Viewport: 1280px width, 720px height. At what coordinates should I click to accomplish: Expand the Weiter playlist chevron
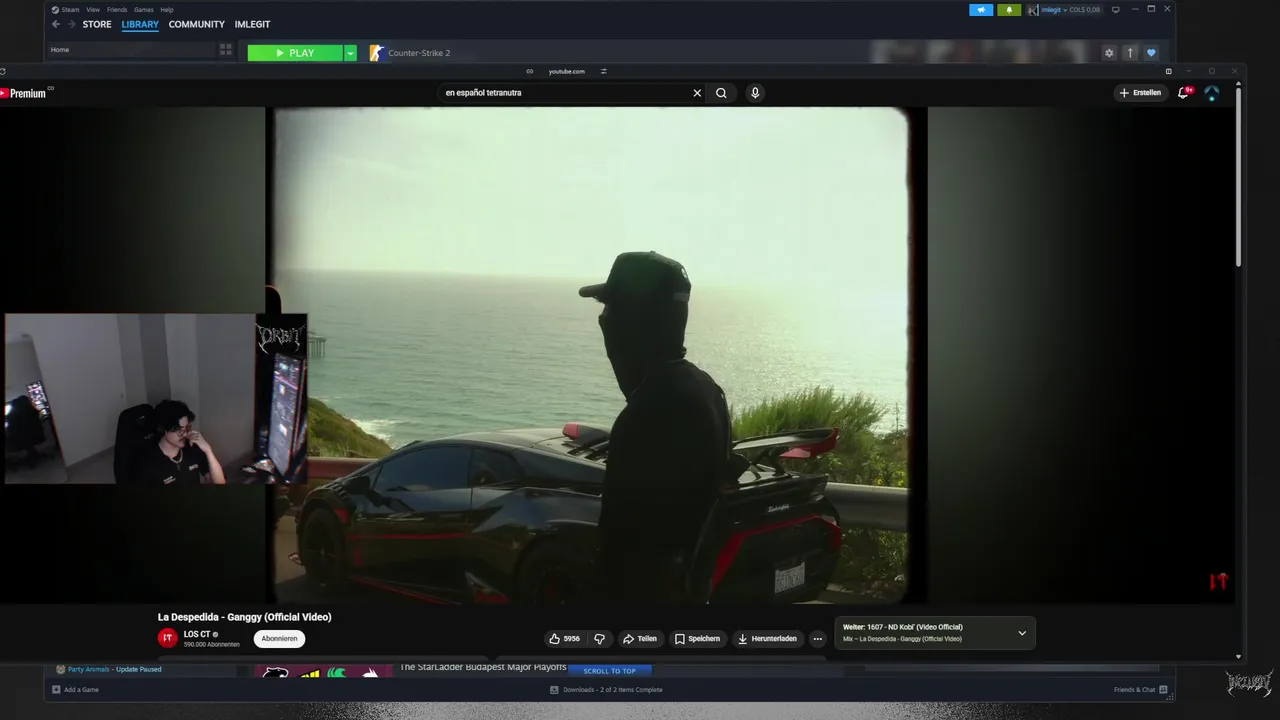[x=1022, y=633]
